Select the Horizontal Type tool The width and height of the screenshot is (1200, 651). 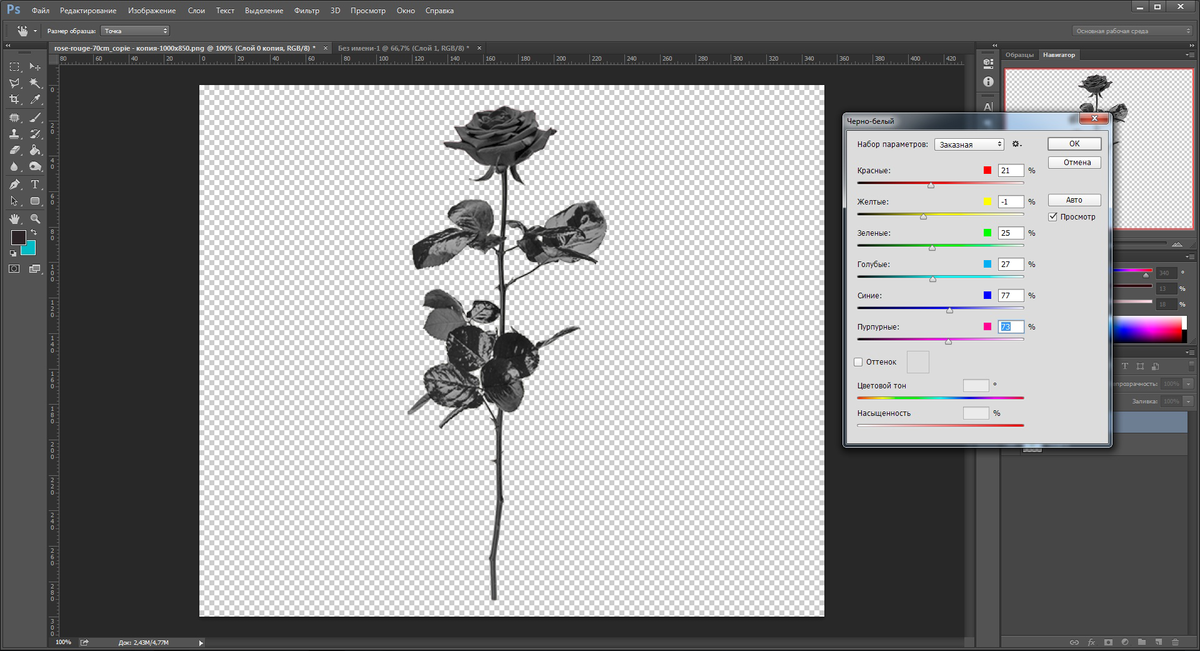pos(35,185)
